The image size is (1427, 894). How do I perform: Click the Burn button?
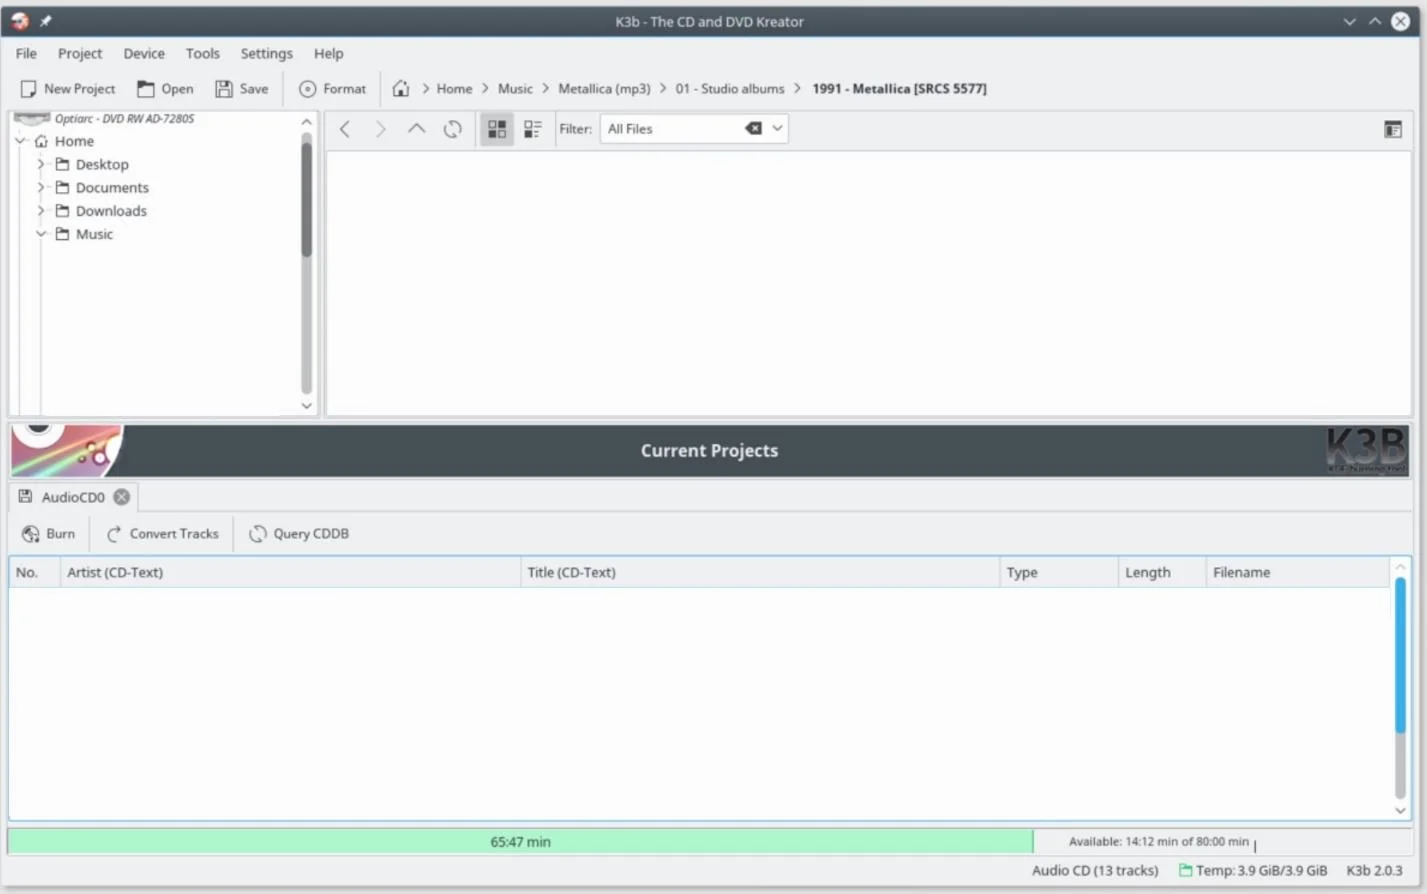(48, 534)
